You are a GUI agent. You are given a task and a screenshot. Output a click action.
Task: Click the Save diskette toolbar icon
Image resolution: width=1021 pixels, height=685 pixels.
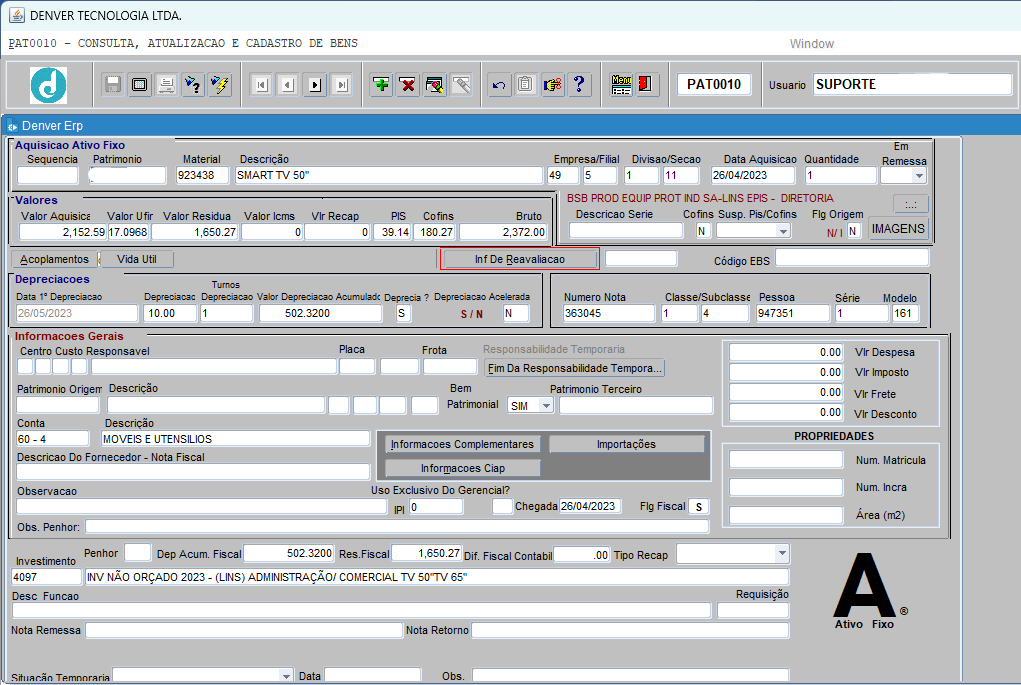113,85
